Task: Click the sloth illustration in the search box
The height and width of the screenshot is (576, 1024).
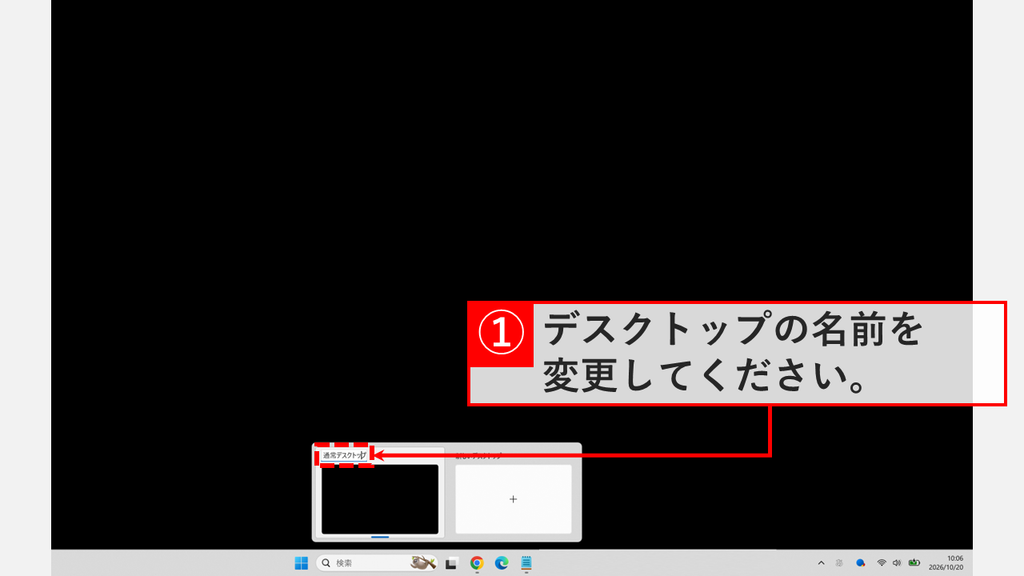Action: pos(423,562)
